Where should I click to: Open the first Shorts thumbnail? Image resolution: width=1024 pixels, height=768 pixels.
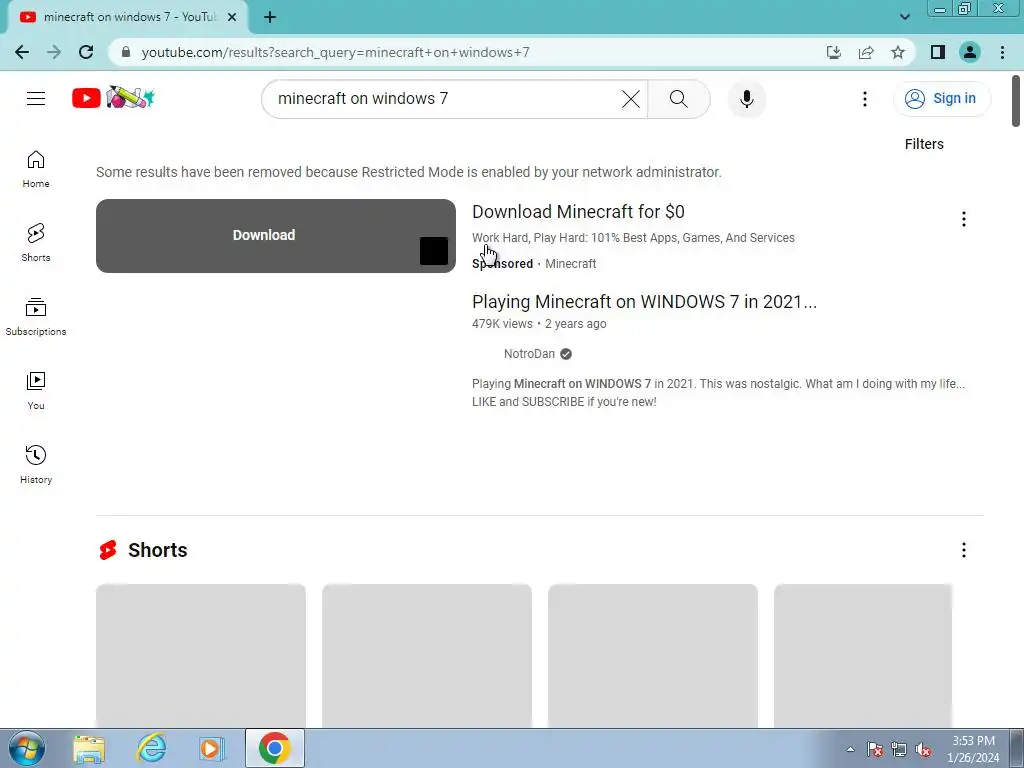click(200, 655)
